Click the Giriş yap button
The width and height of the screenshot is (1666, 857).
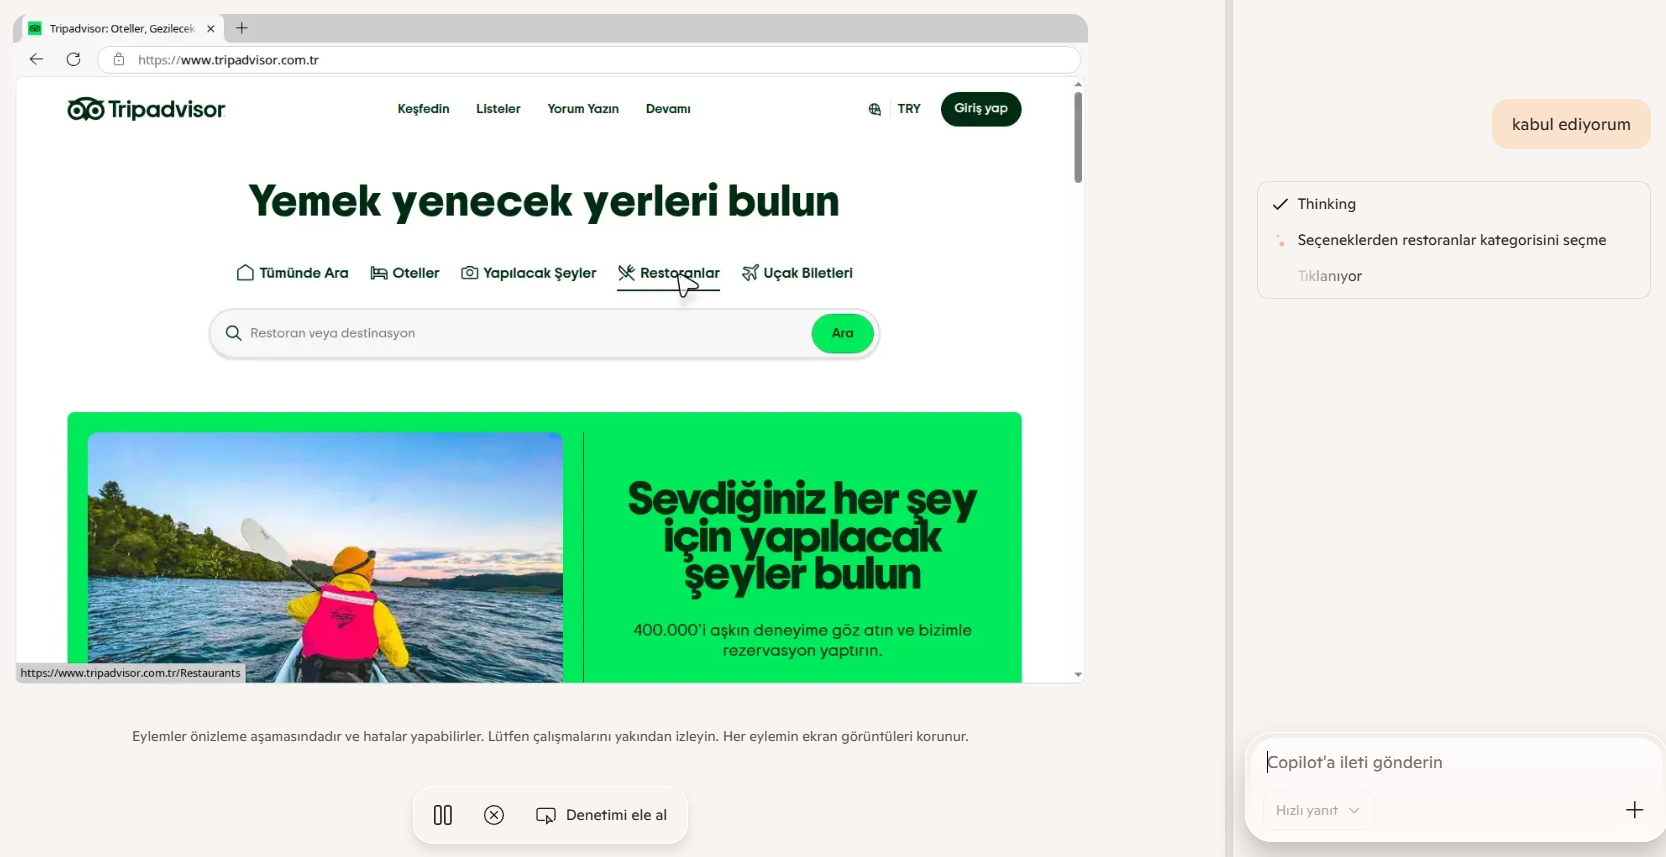point(981,109)
